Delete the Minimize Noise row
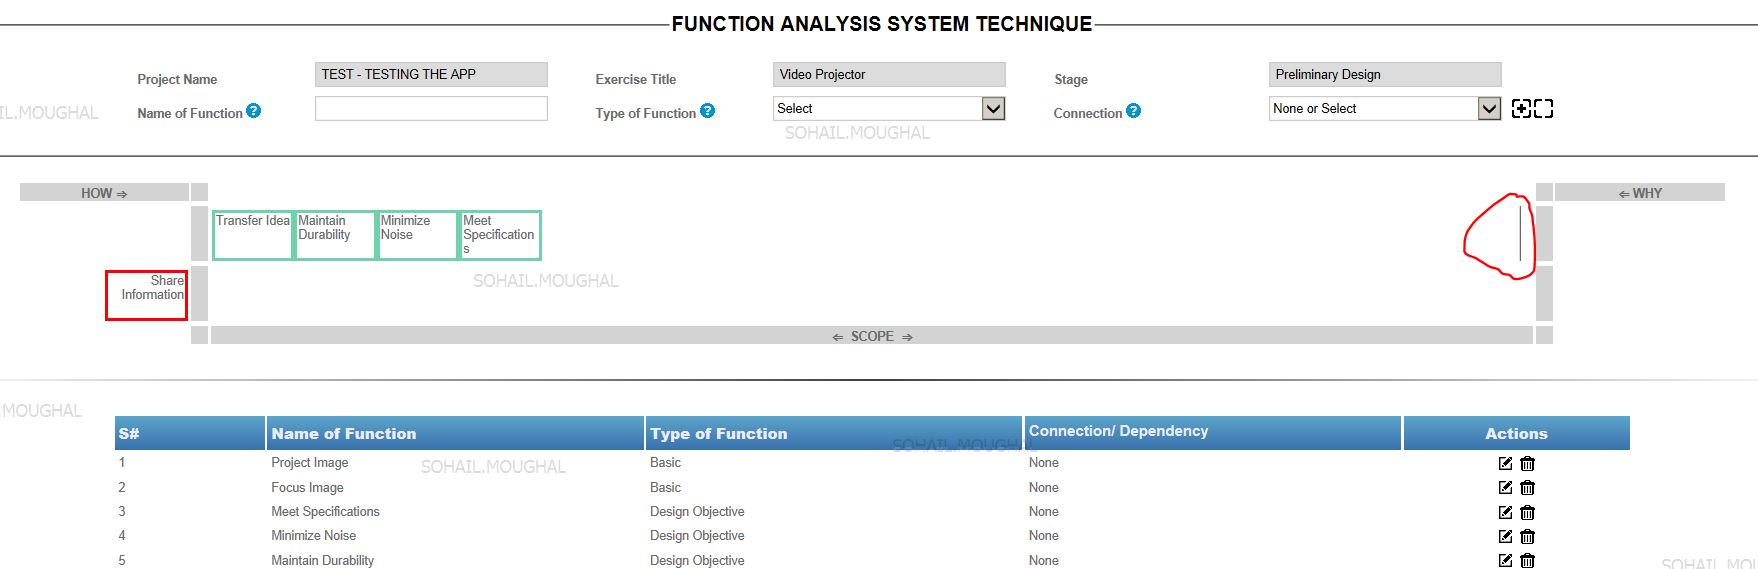The width and height of the screenshot is (1758, 569). 1527,536
